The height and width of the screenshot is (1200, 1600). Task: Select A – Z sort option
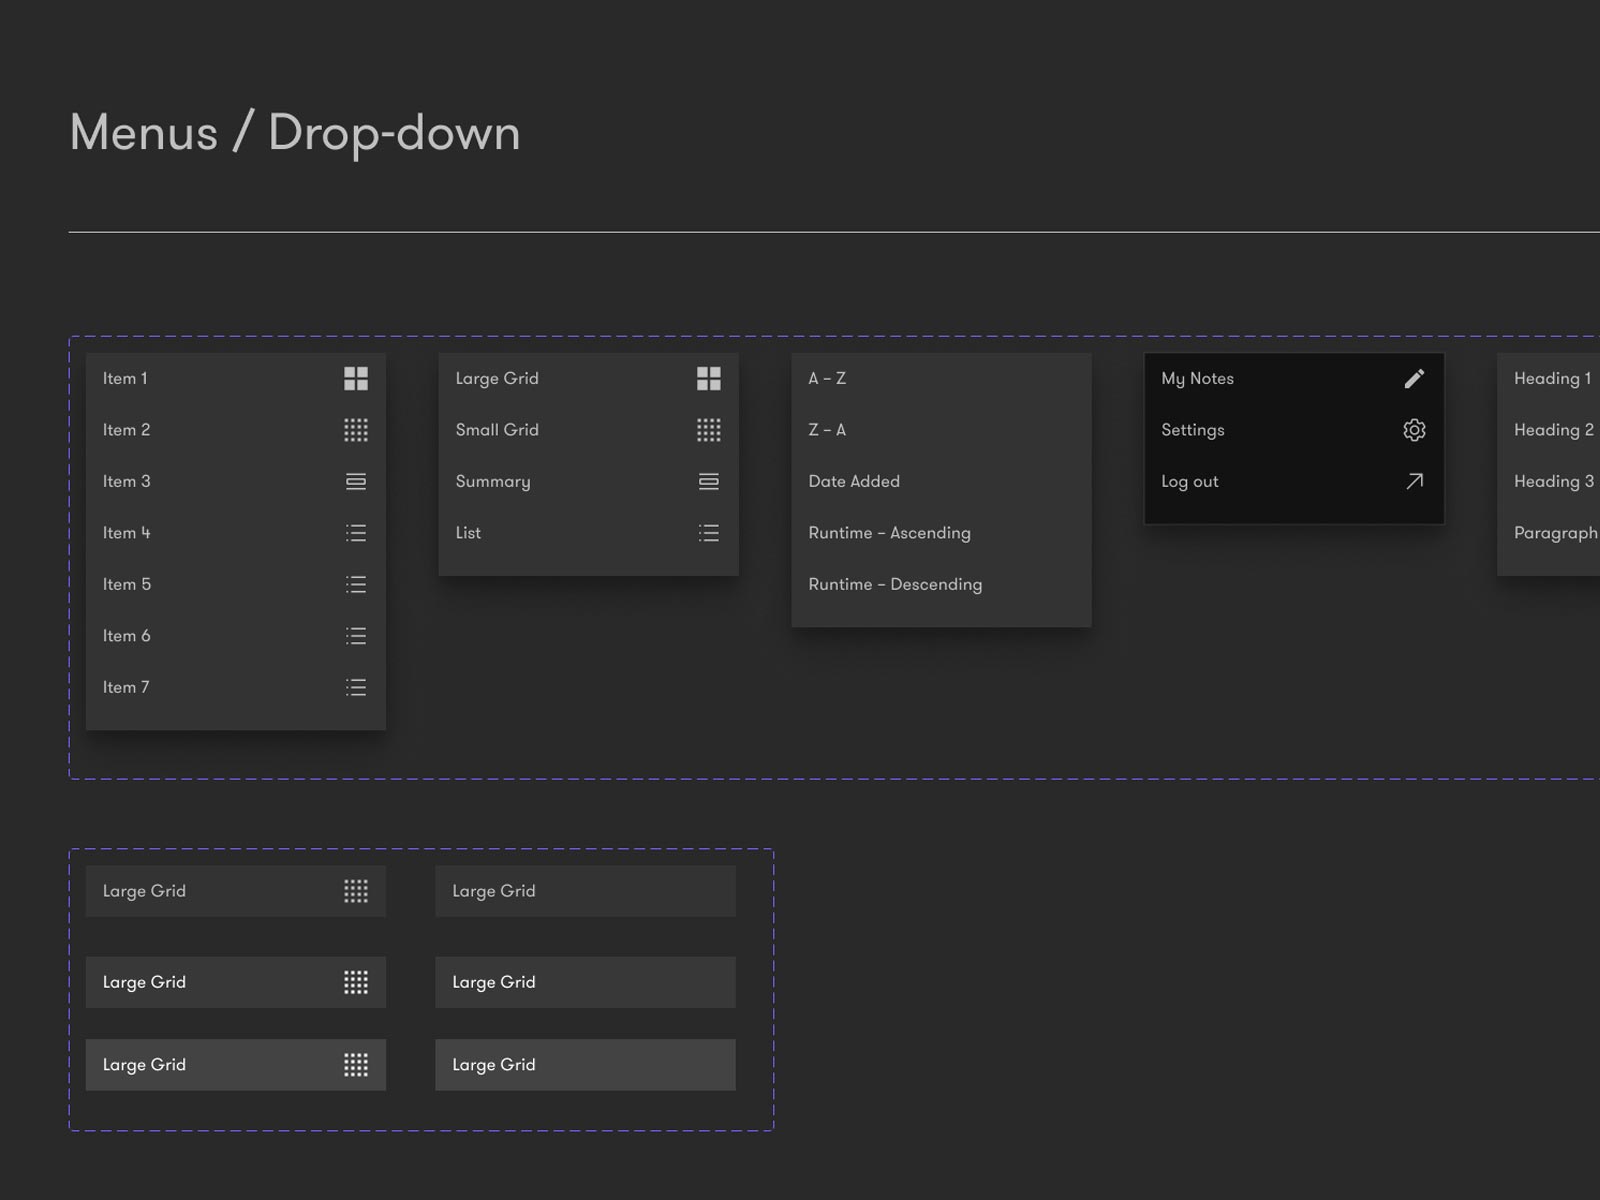(x=827, y=378)
